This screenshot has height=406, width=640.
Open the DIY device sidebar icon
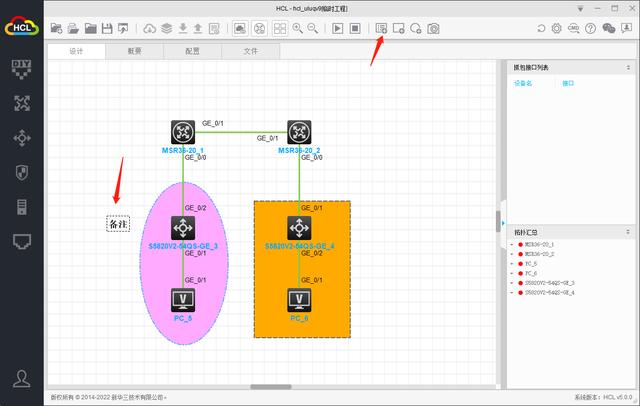(22, 69)
